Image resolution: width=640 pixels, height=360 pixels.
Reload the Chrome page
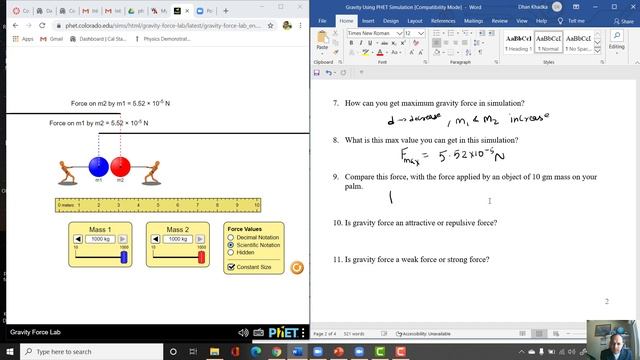pyautogui.click(x=42, y=25)
